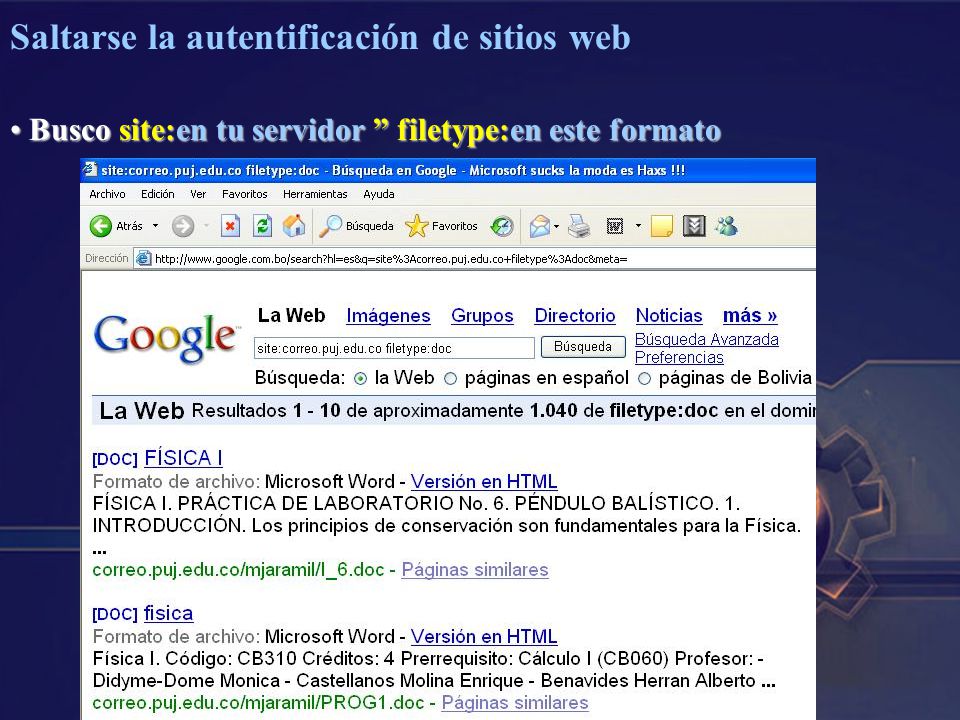Open the Archivo menu
The image size is (960, 720).
107,194
